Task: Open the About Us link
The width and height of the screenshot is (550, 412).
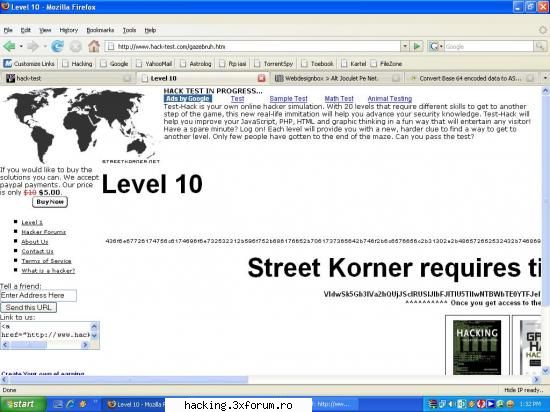Action: click(x=35, y=242)
